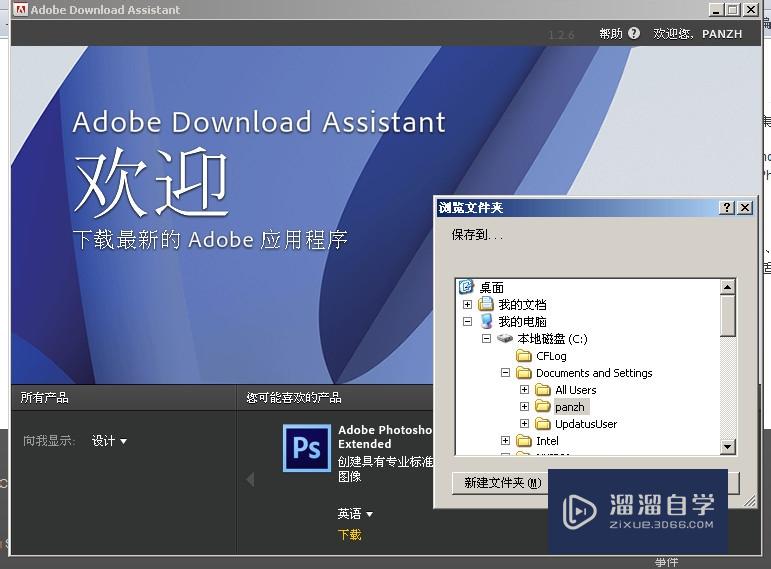Select 我的文档 label in the tree
The image size is (771, 569).
click(x=522, y=304)
